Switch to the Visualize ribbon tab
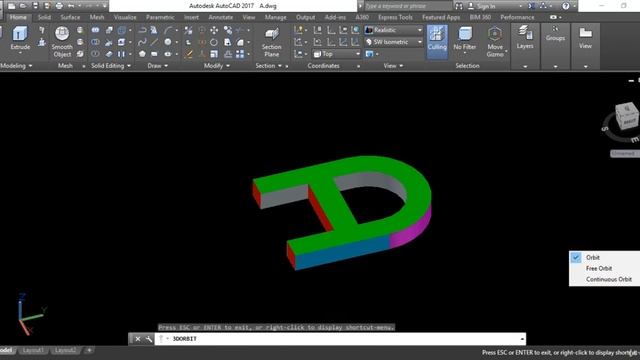The height and width of the screenshot is (360, 640). (125, 17)
